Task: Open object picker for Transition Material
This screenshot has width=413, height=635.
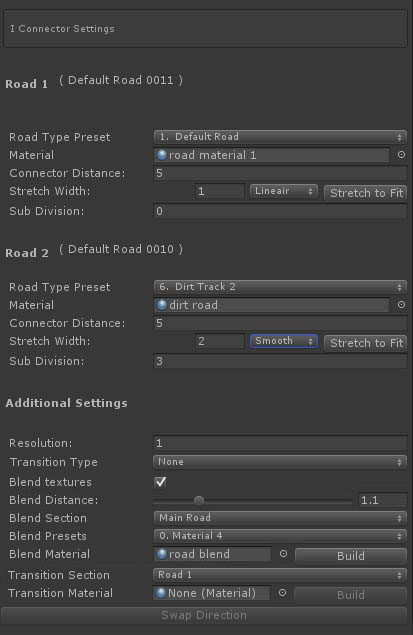Action: click(283, 593)
